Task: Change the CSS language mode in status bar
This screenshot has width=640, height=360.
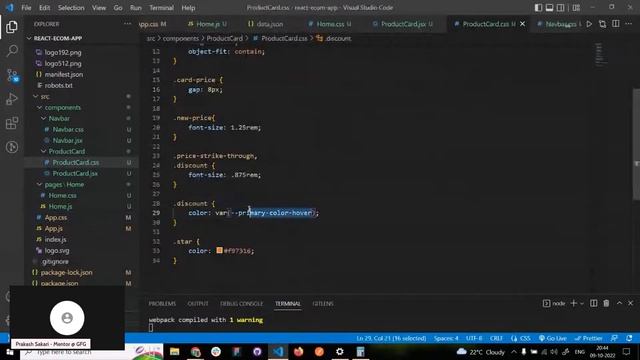Action: 521,338
